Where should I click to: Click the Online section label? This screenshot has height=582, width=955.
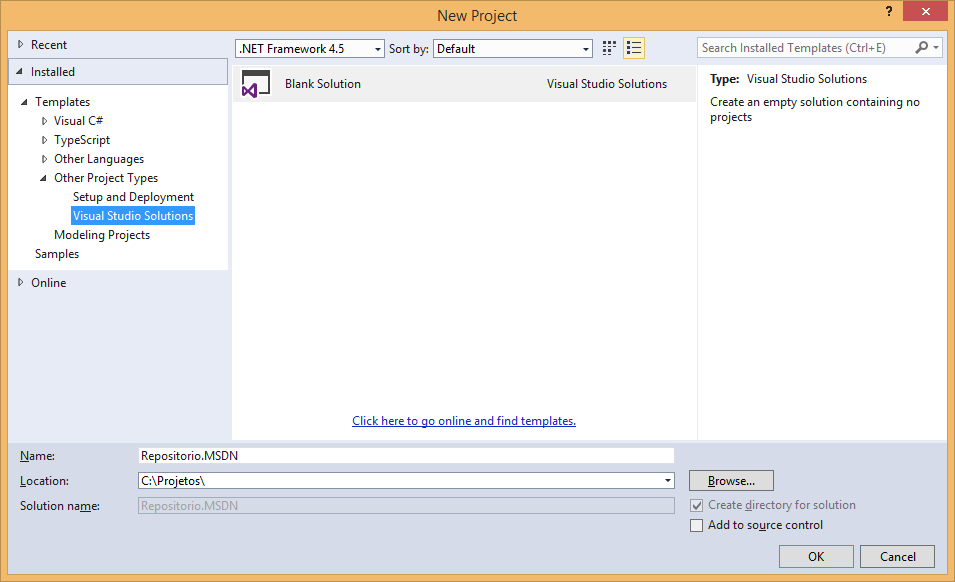[49, 282]
